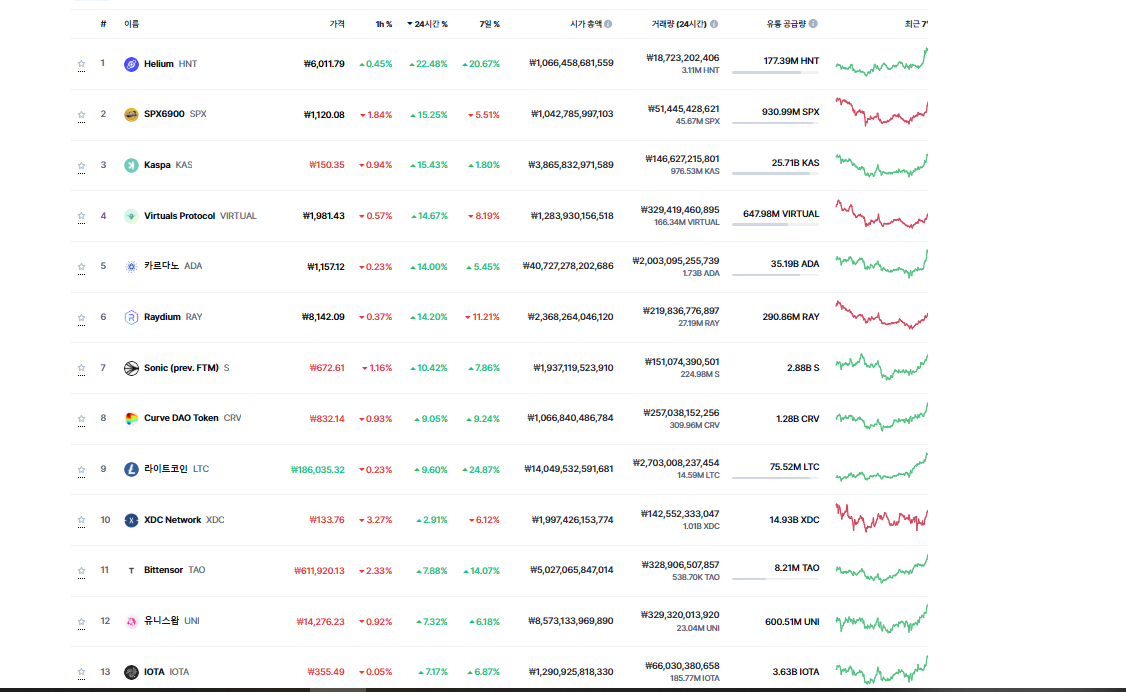Click the XDC Network coin logo

click(x=131, y=520)
